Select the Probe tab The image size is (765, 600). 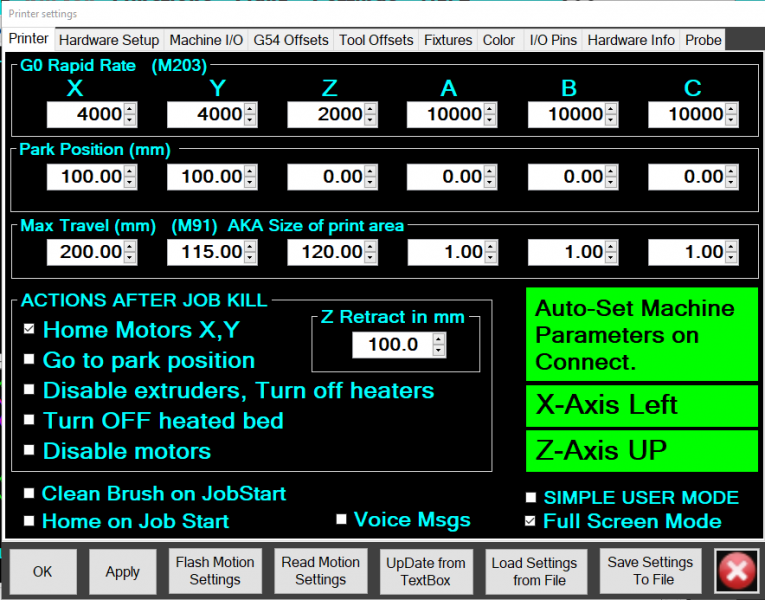702,40
